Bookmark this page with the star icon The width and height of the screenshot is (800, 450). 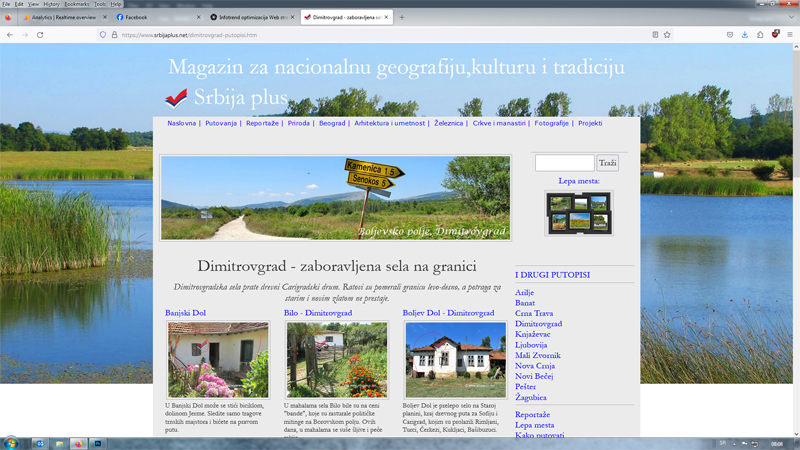(667, 35)
